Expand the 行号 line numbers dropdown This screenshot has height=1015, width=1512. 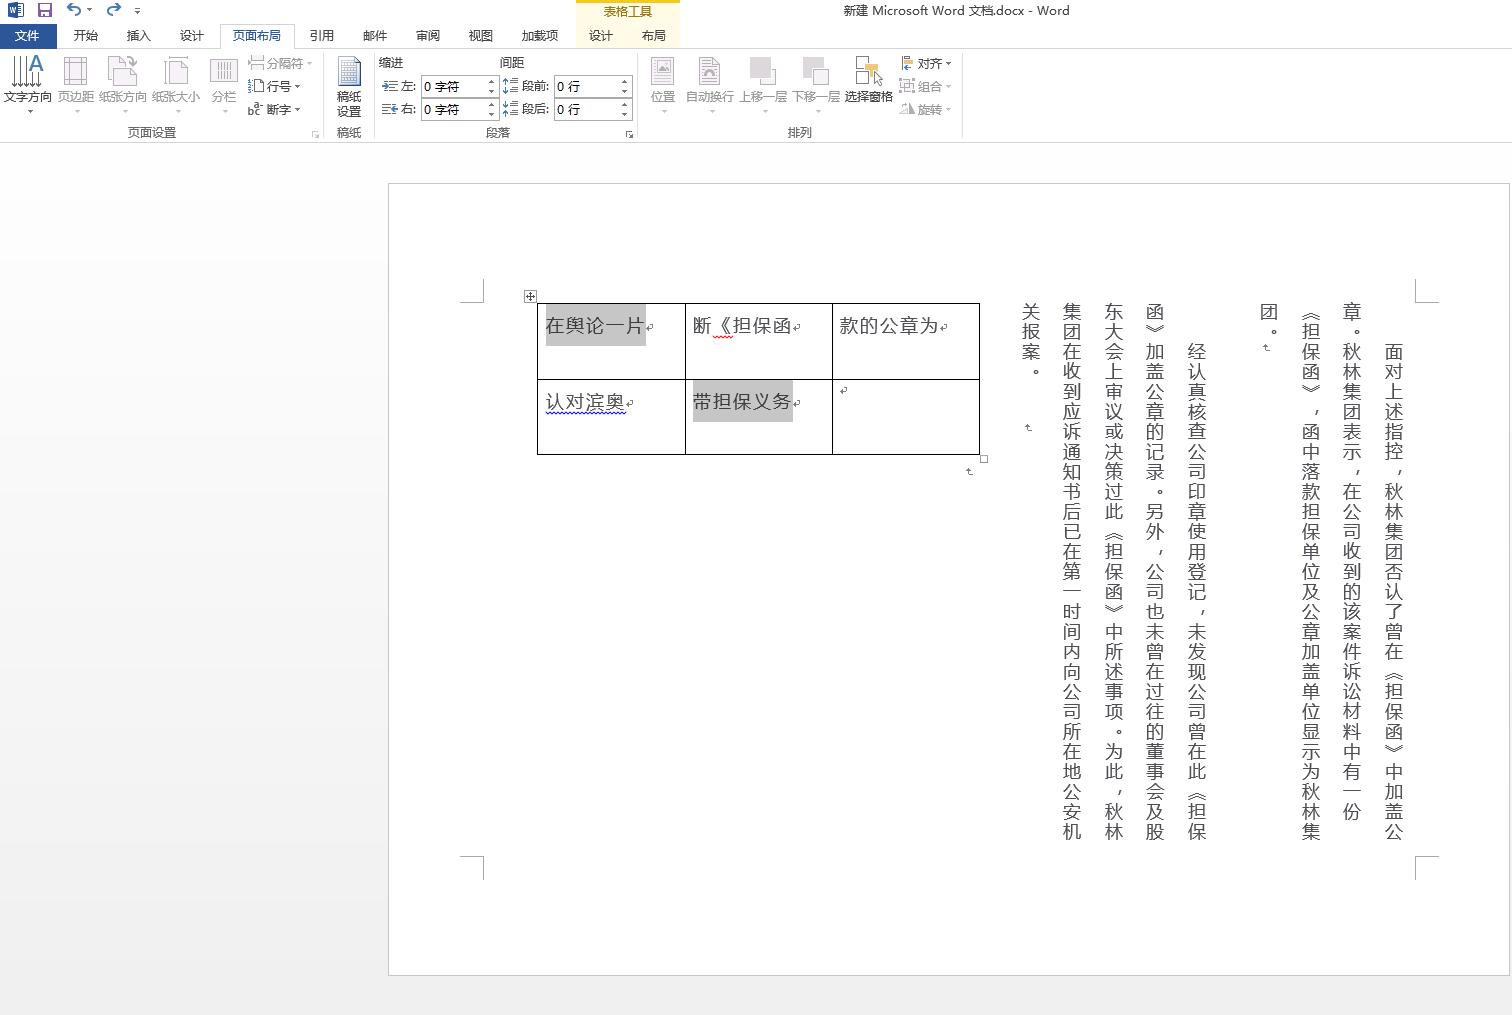[275, 86]
